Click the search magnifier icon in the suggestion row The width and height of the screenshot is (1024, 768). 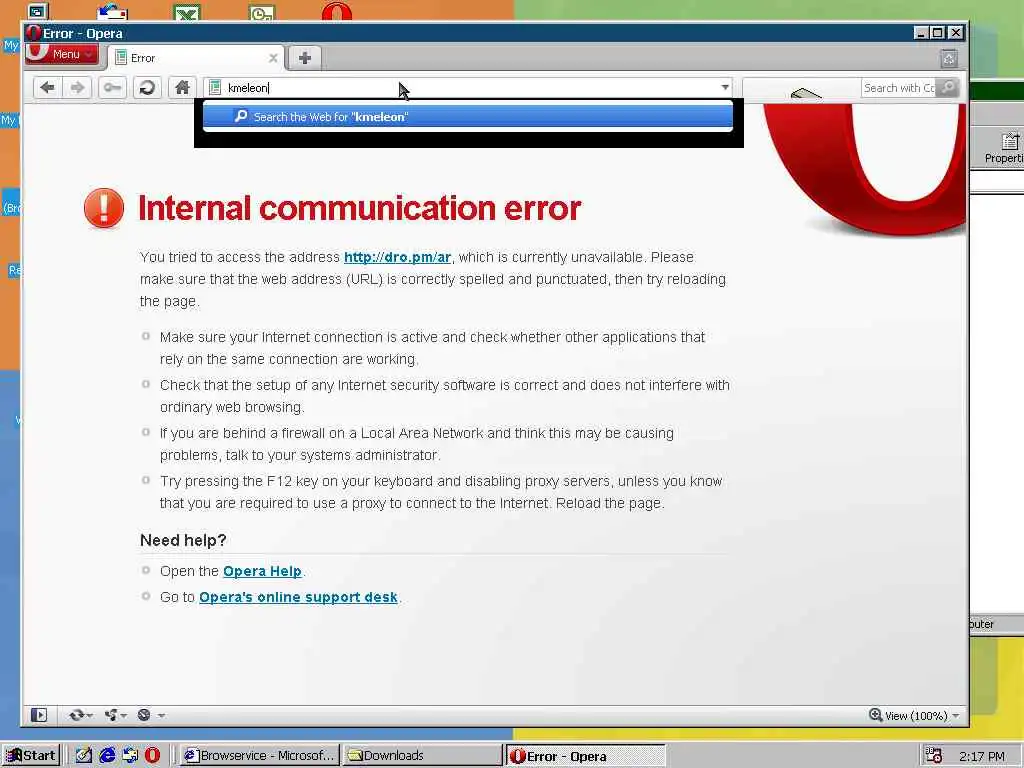tap(241, 116)
